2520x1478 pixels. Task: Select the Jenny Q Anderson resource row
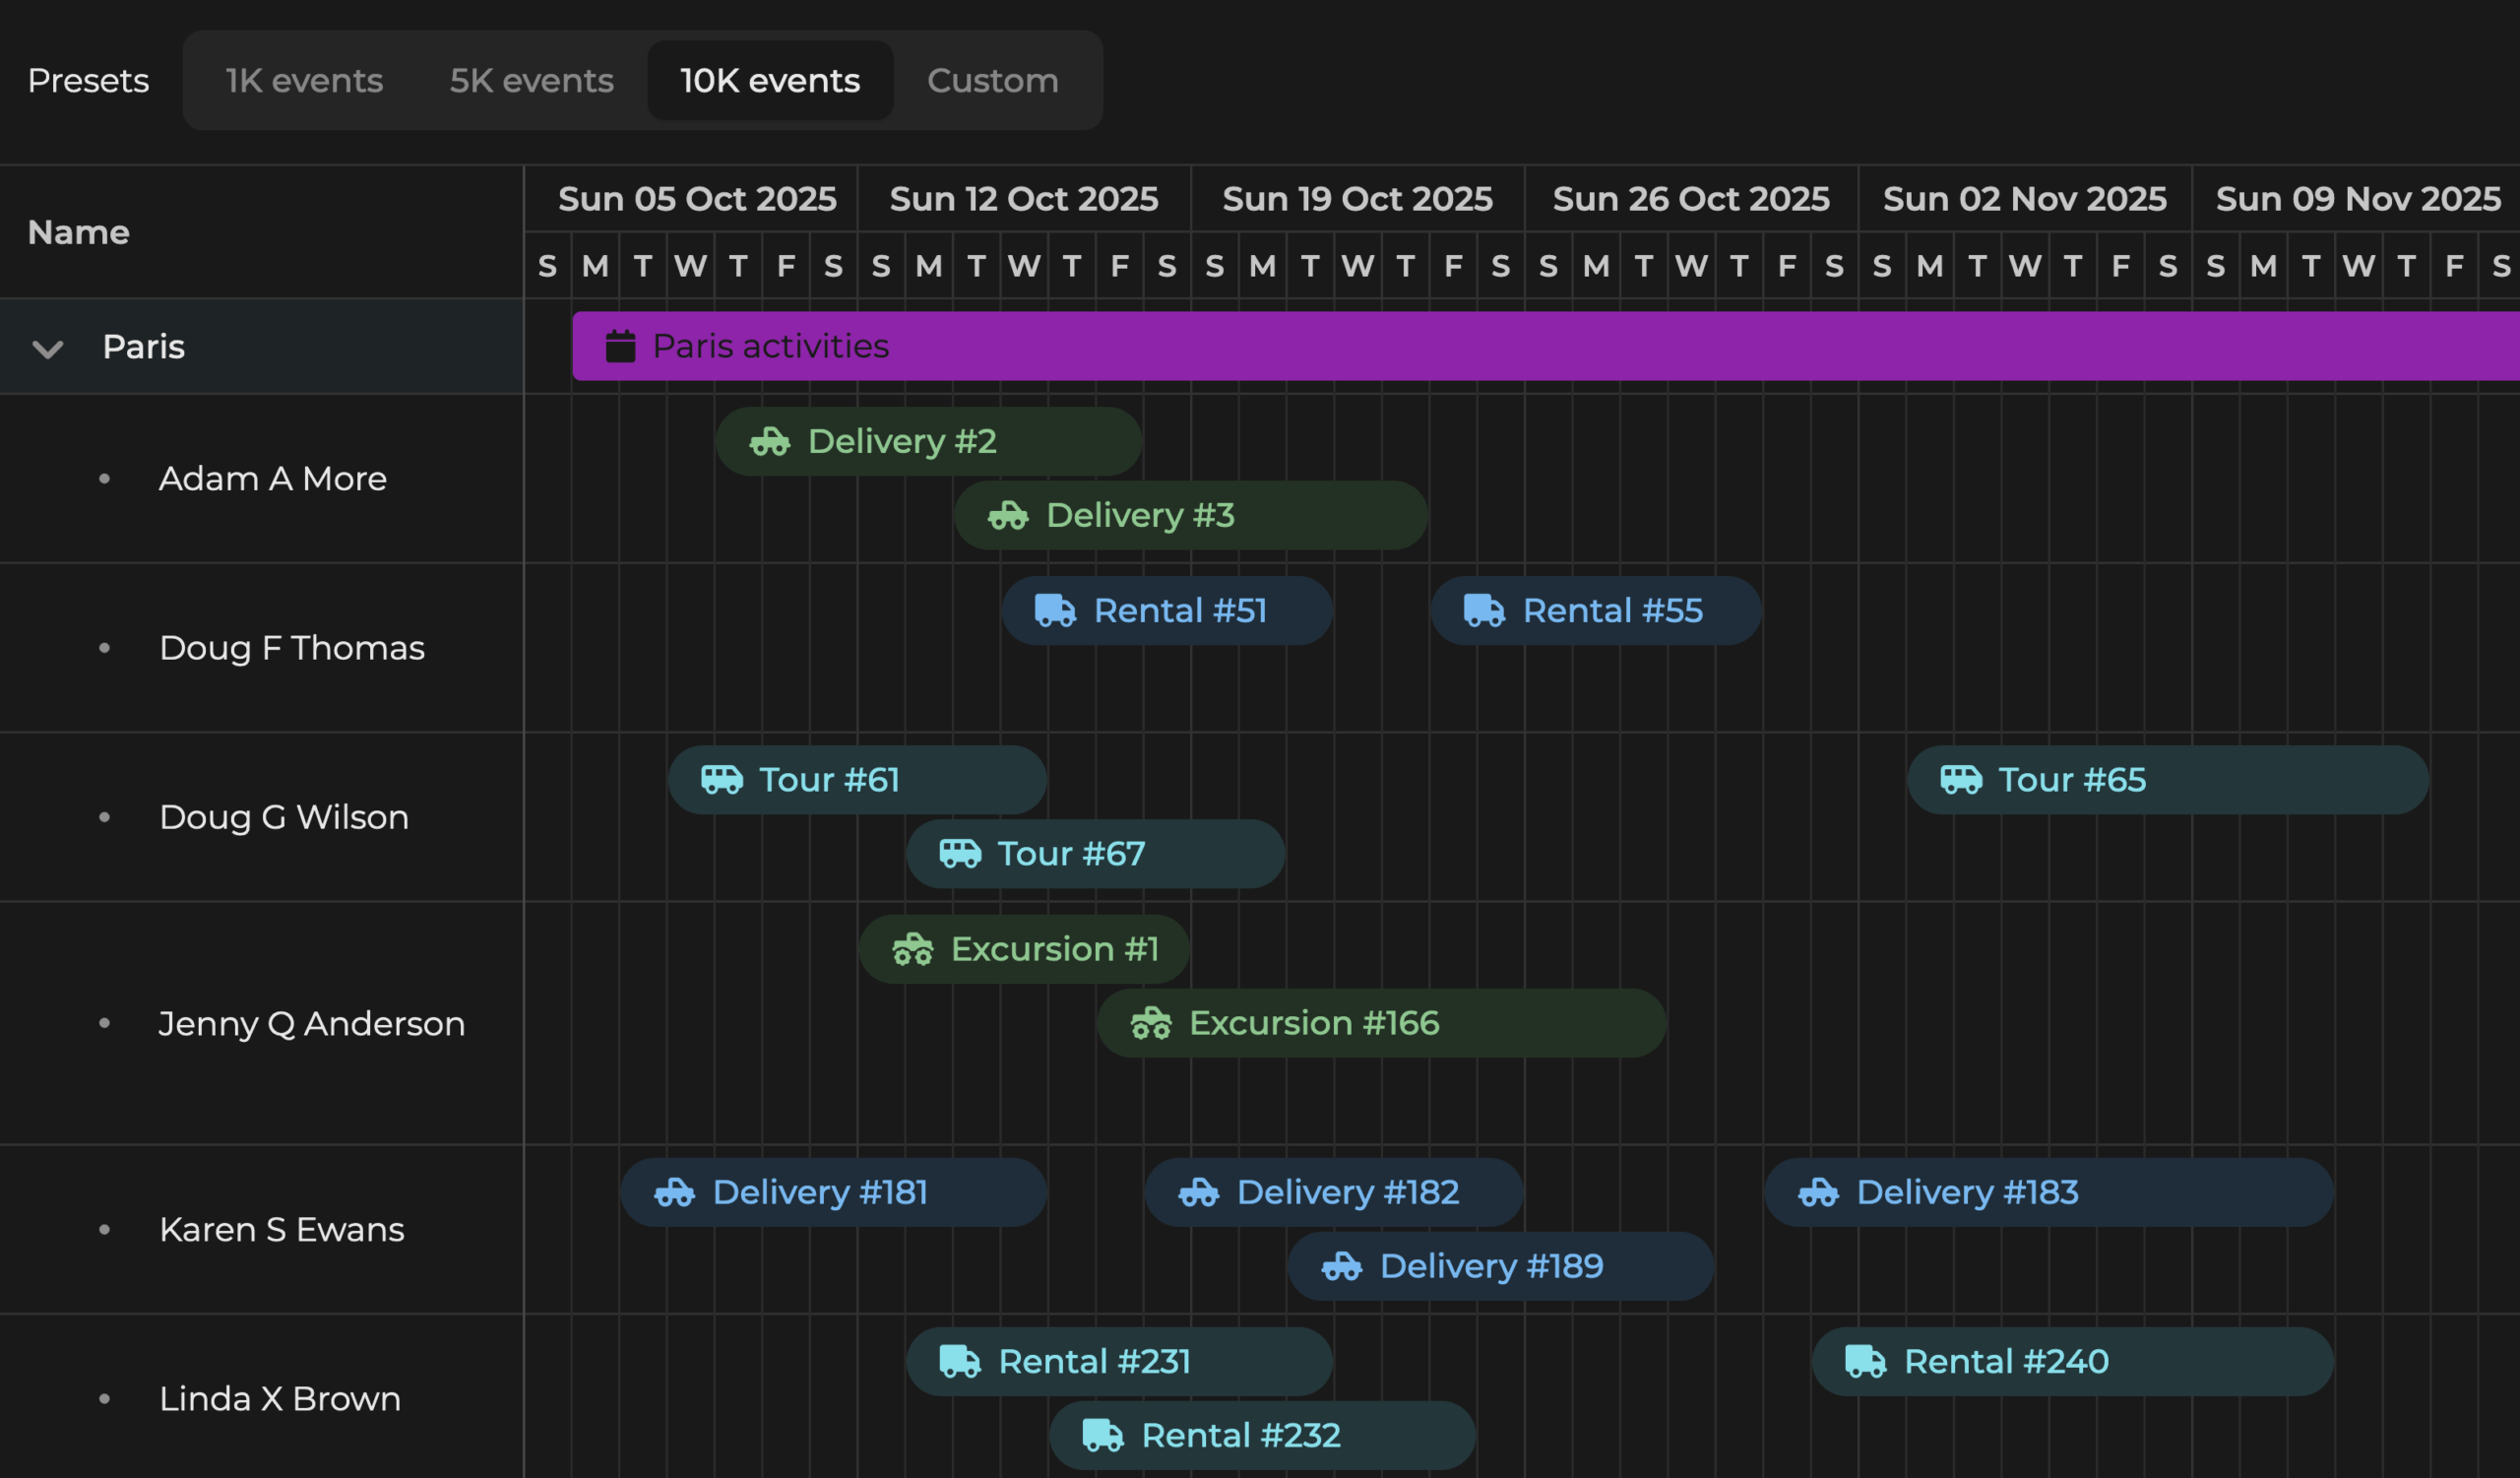(x=311, y=1023)
